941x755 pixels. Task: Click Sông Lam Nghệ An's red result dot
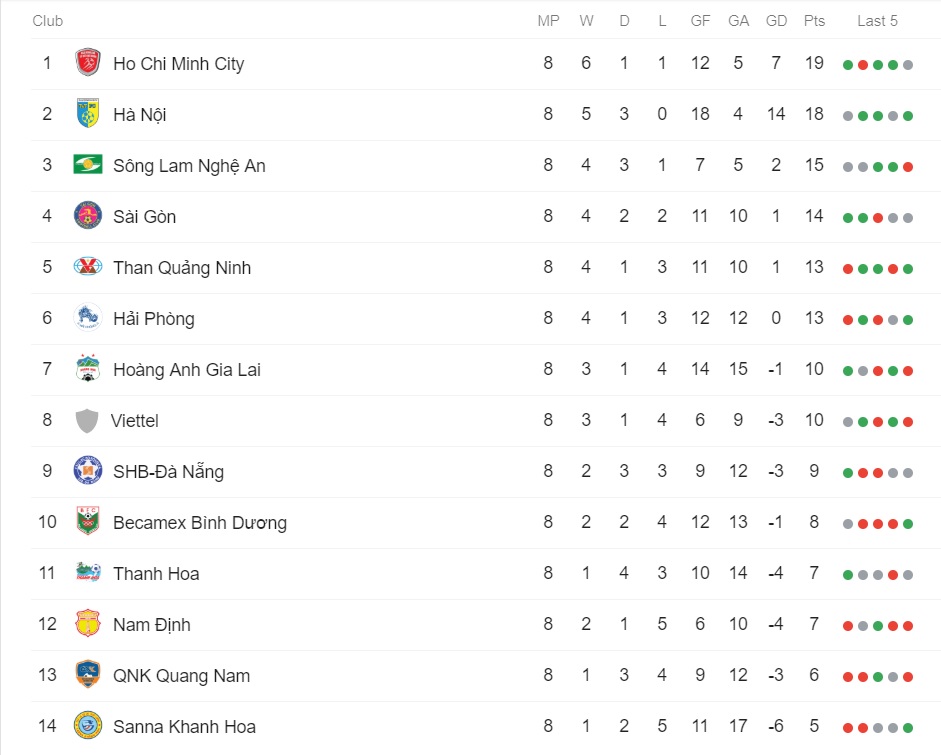(907, 167)
